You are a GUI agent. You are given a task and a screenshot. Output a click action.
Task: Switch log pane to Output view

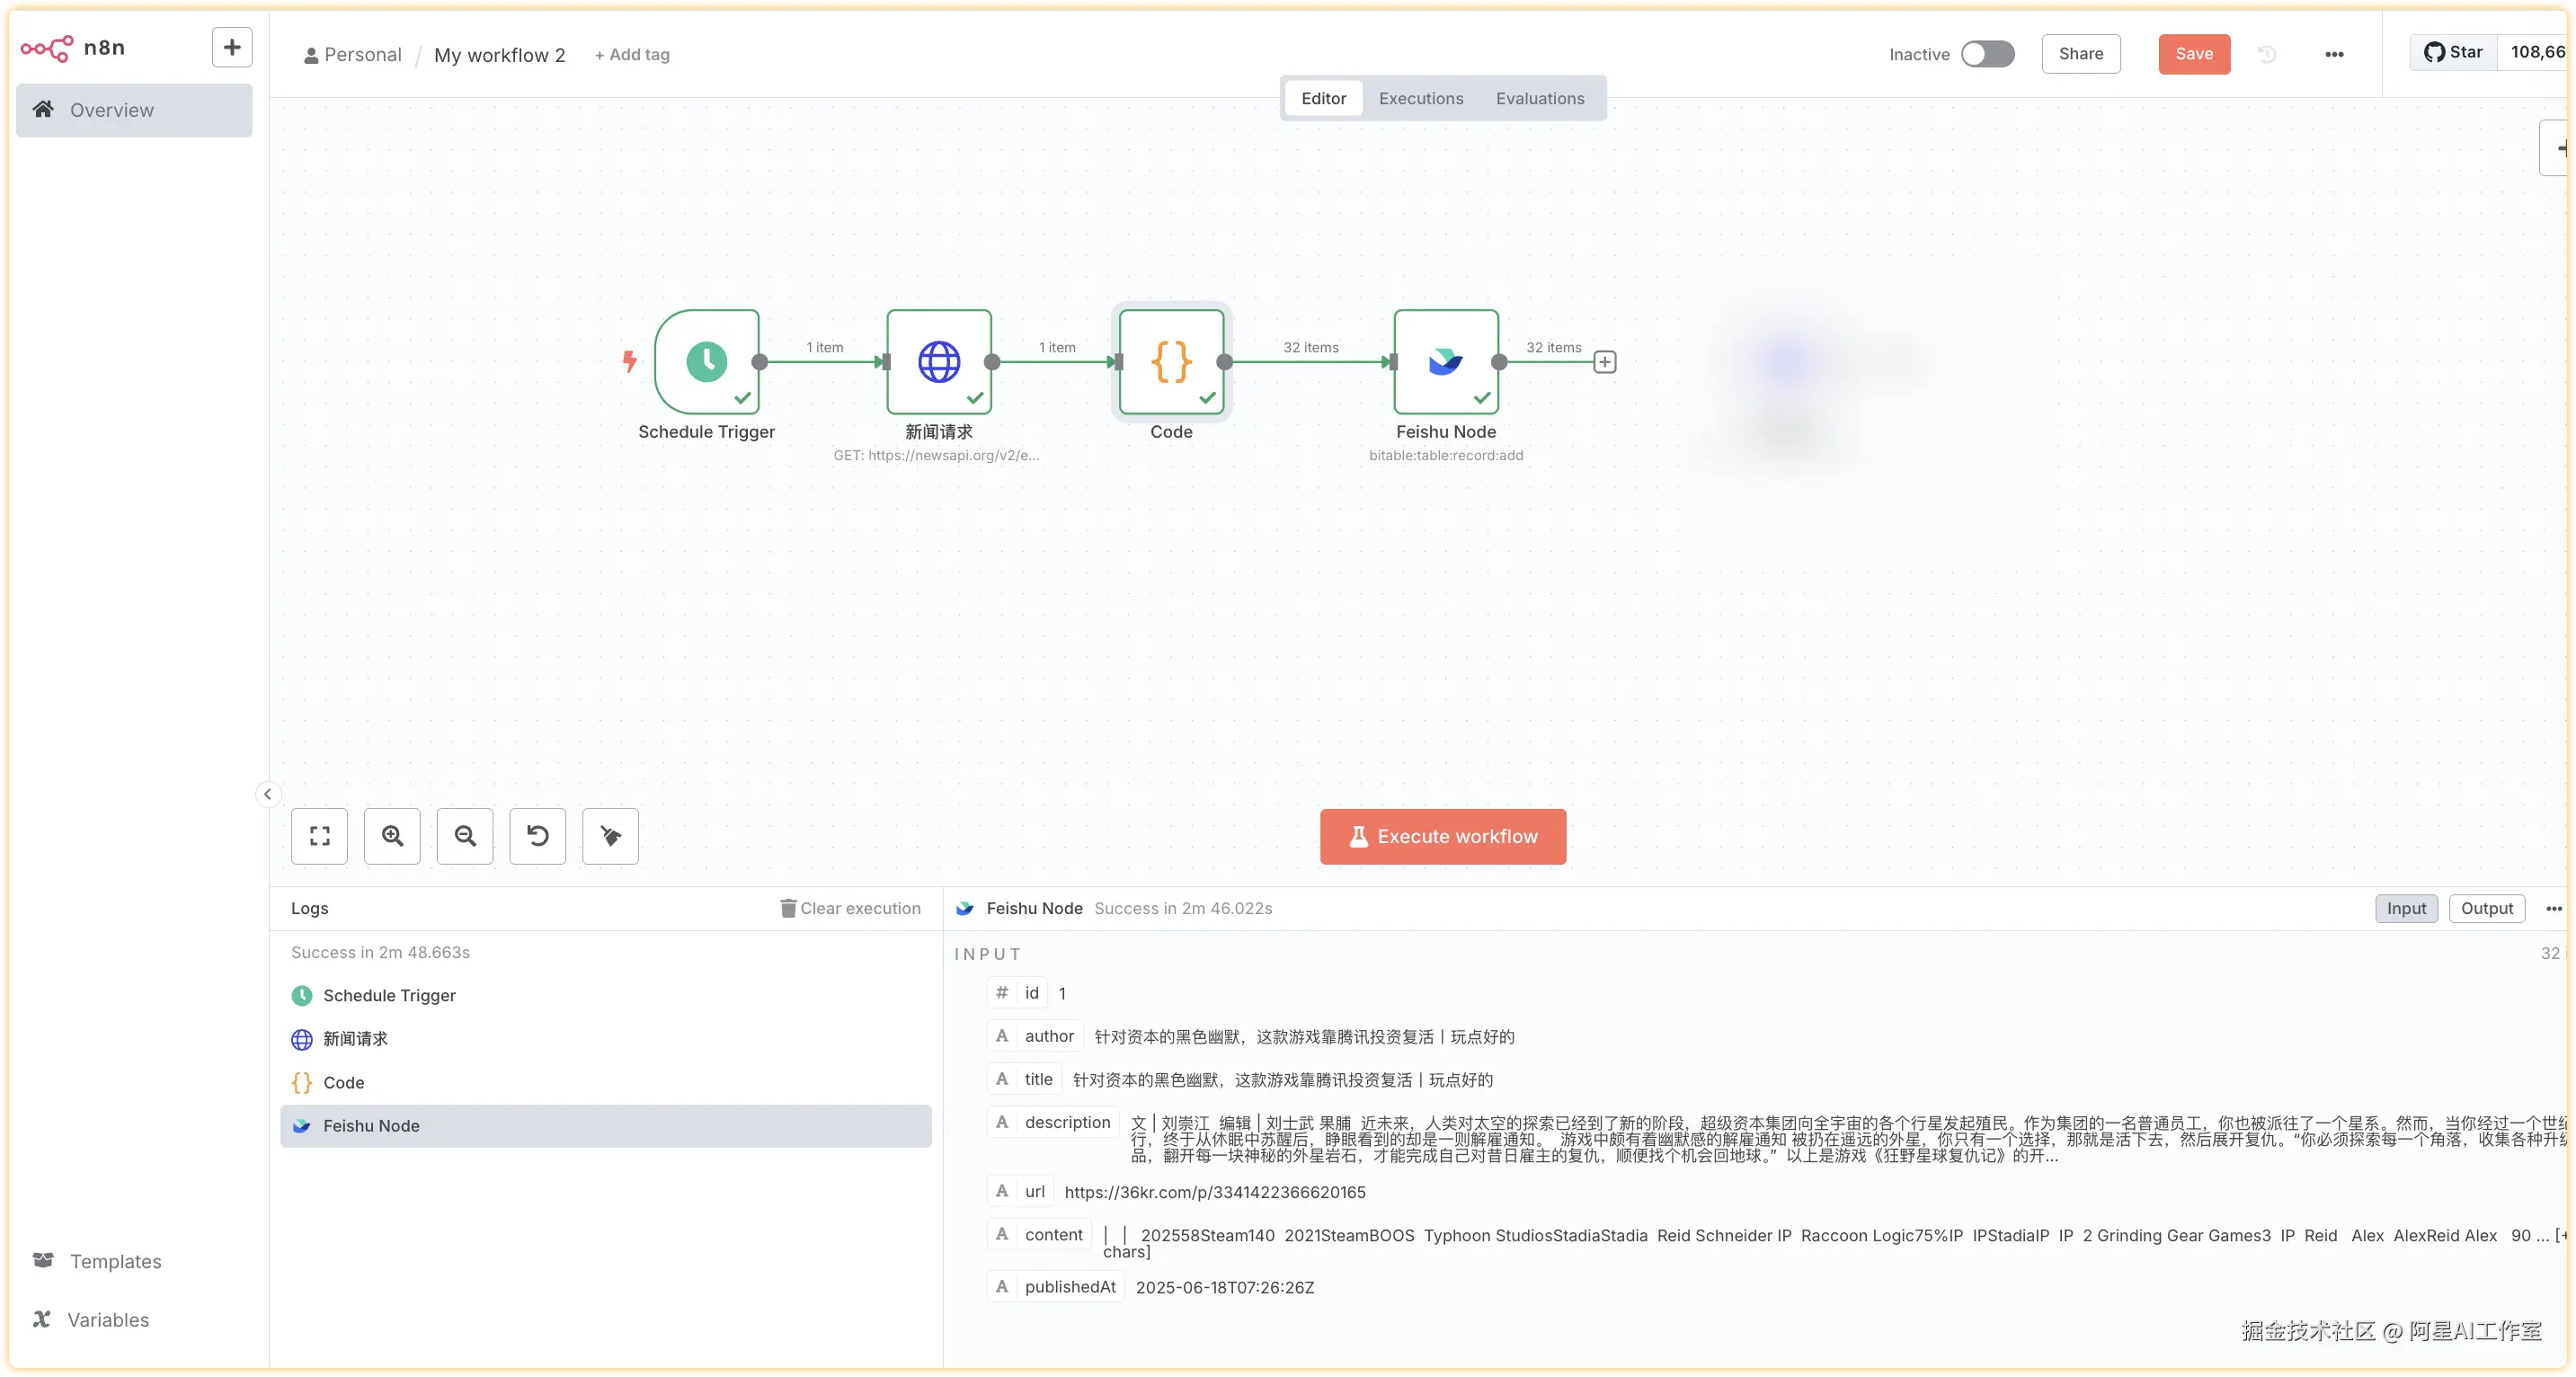[x=2486, y=908]
